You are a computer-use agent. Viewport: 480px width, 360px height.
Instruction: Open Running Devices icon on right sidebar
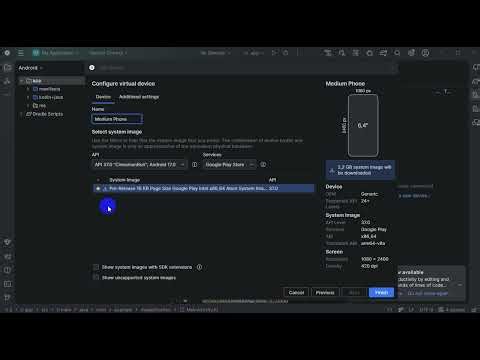click(x=476, y=108)
